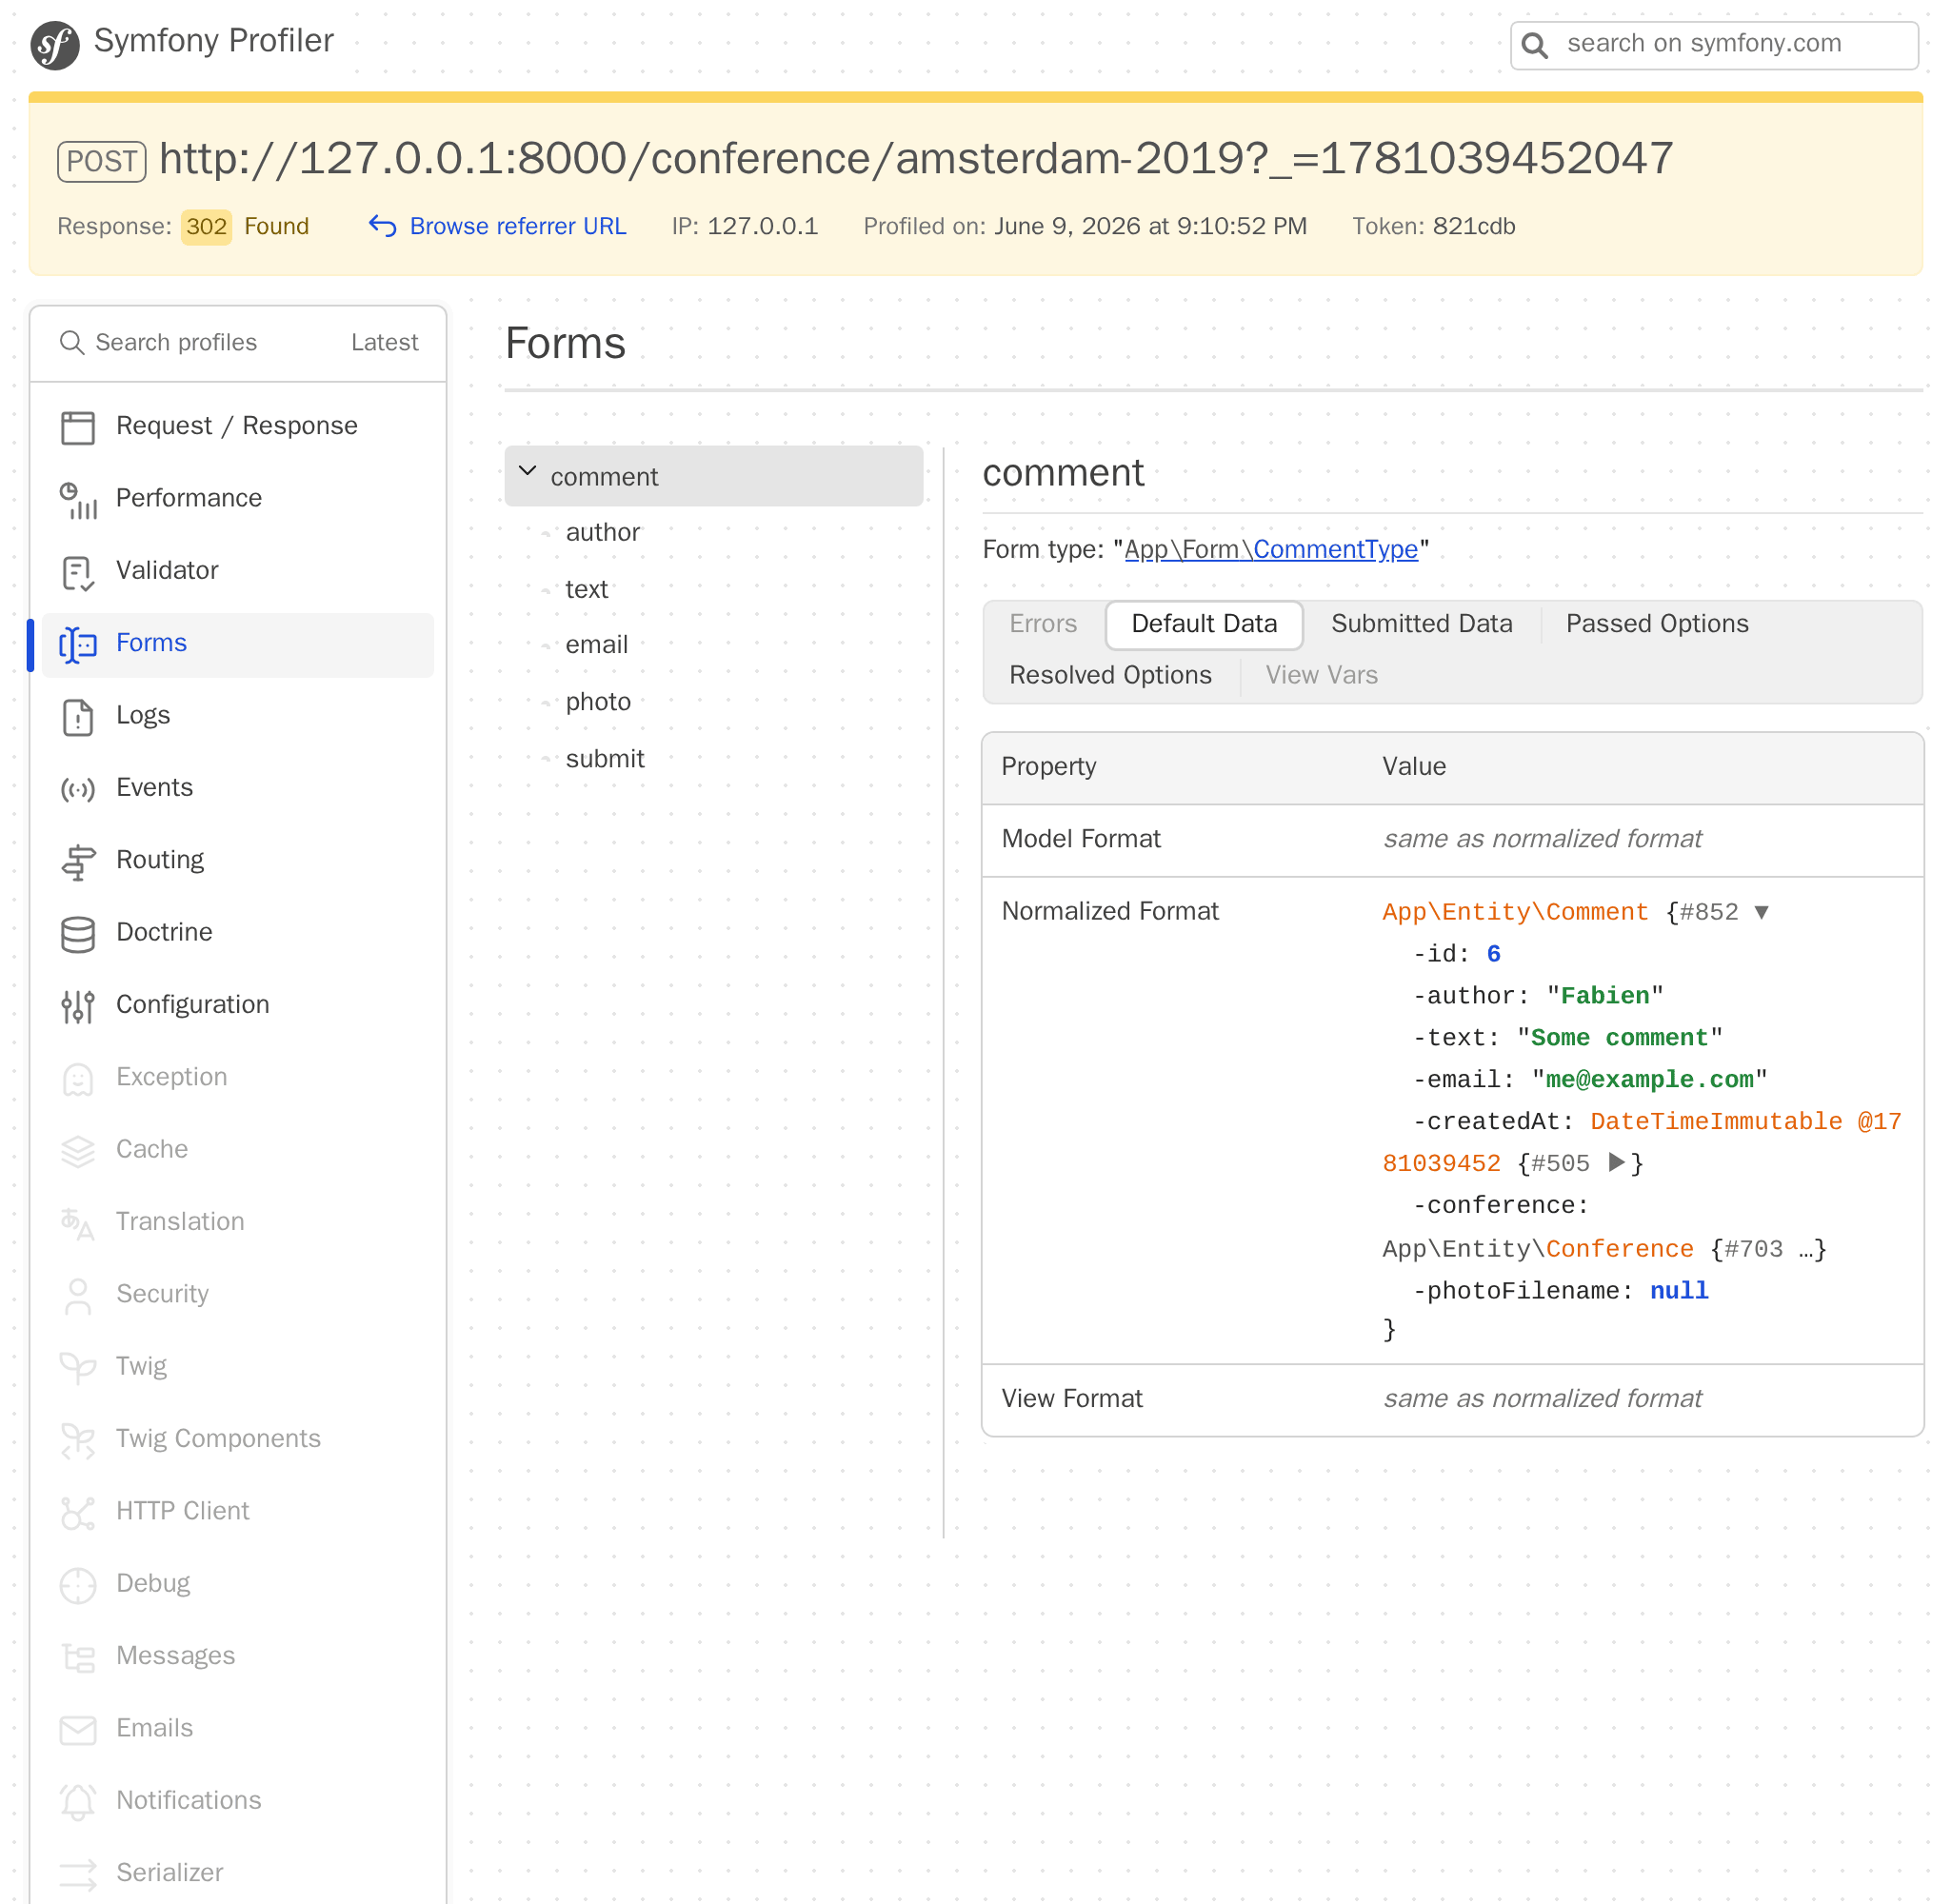Follow the Browse referrer URL link

(x=518, y=226)
